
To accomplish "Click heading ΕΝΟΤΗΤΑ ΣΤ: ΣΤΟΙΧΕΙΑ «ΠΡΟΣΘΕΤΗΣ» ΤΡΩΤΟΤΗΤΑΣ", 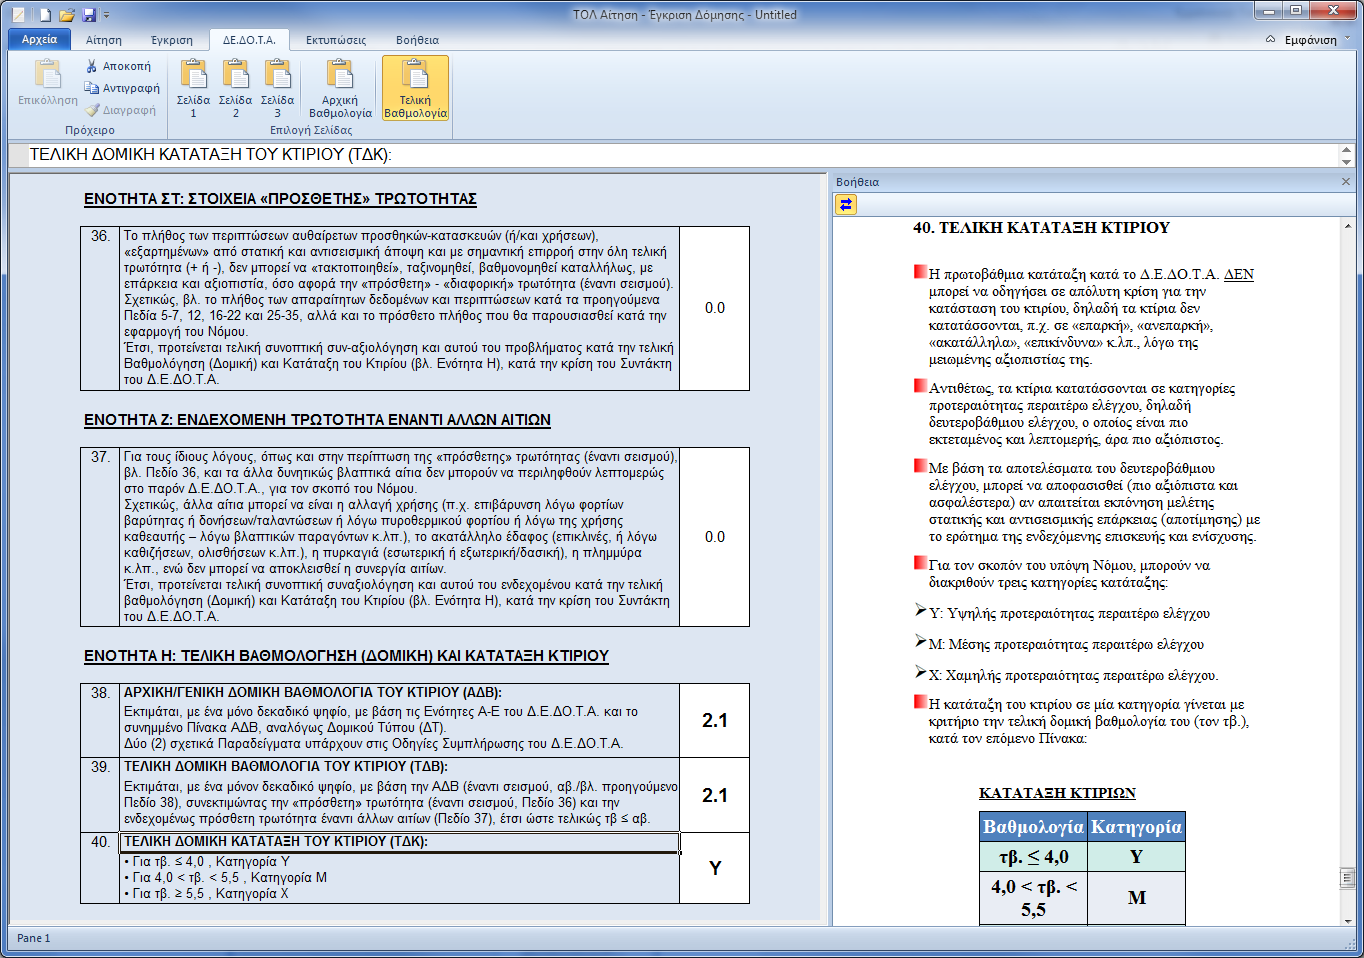I will 280,199.
